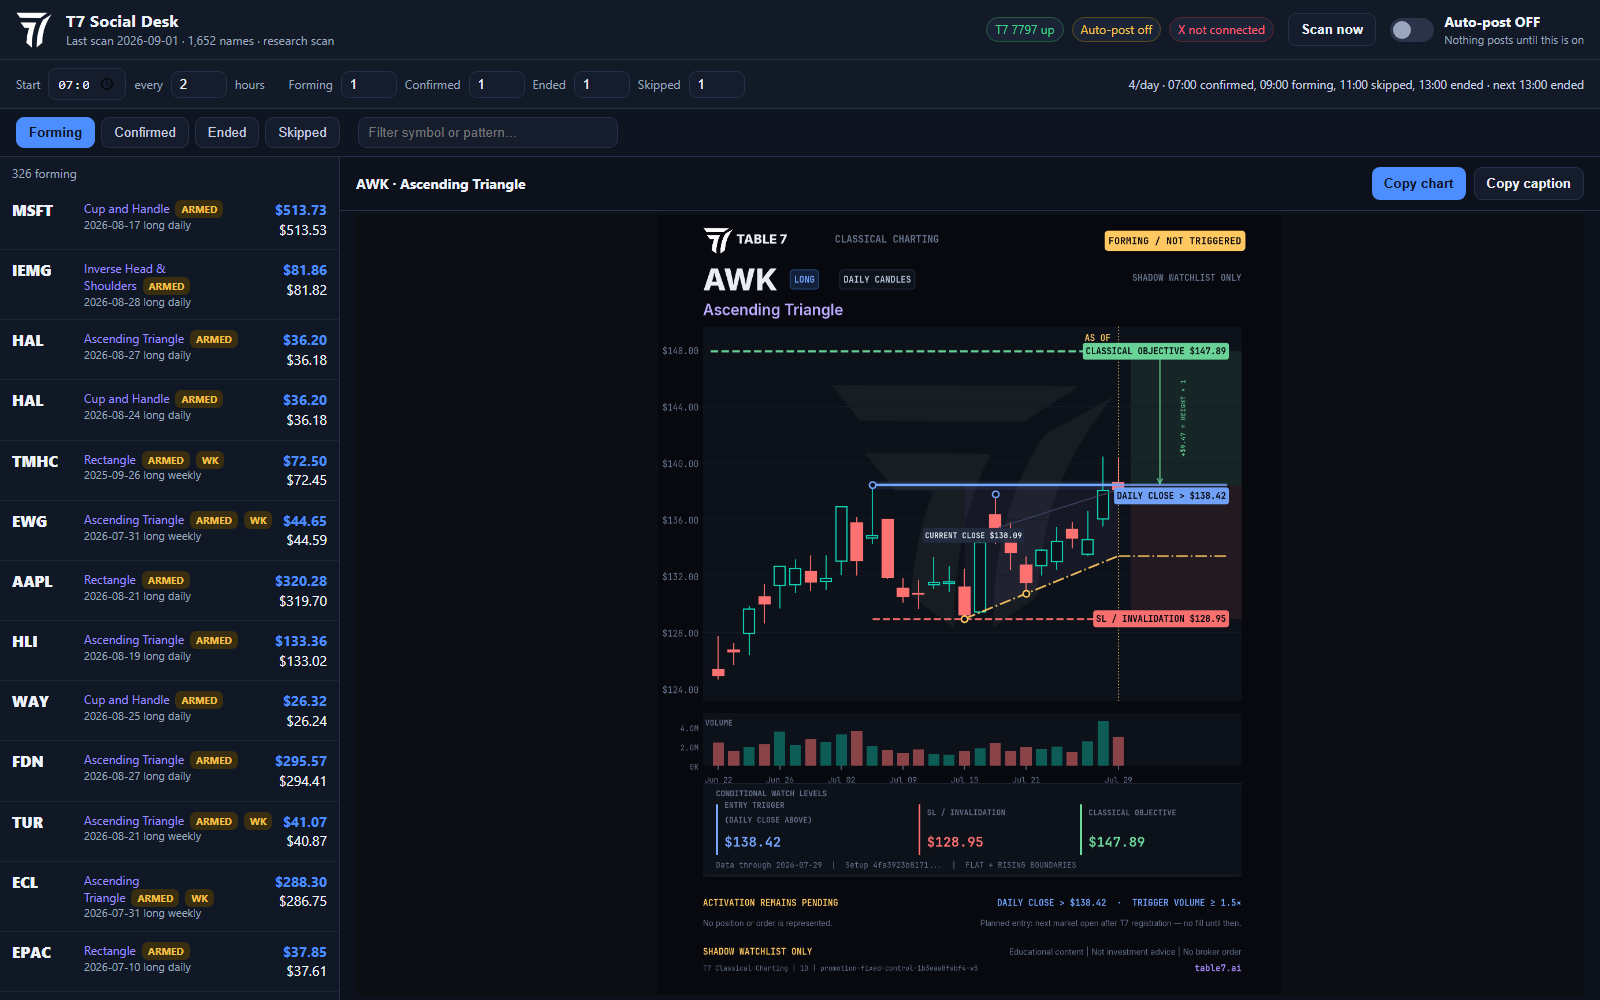1600x1000 pixels.
Task: Click the Auto-post off status pill
Action: click(x=1116, y=30)
